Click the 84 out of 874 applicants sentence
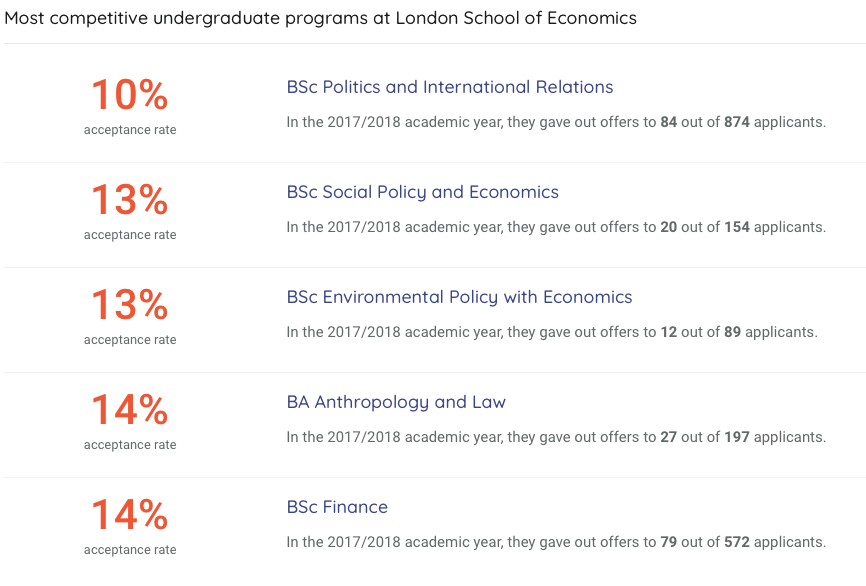Viewport: 866px width, 586px height. pos(556,122)
